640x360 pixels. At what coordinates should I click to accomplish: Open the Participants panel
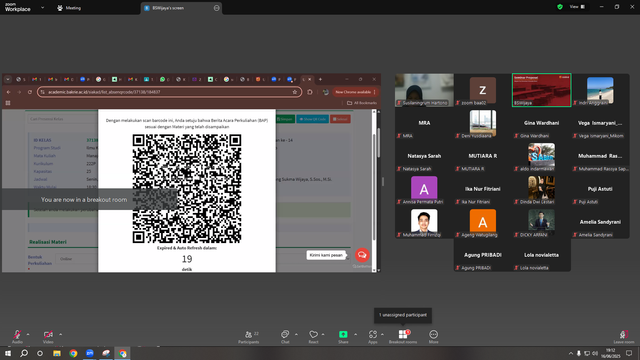click(x=249, y=336)
